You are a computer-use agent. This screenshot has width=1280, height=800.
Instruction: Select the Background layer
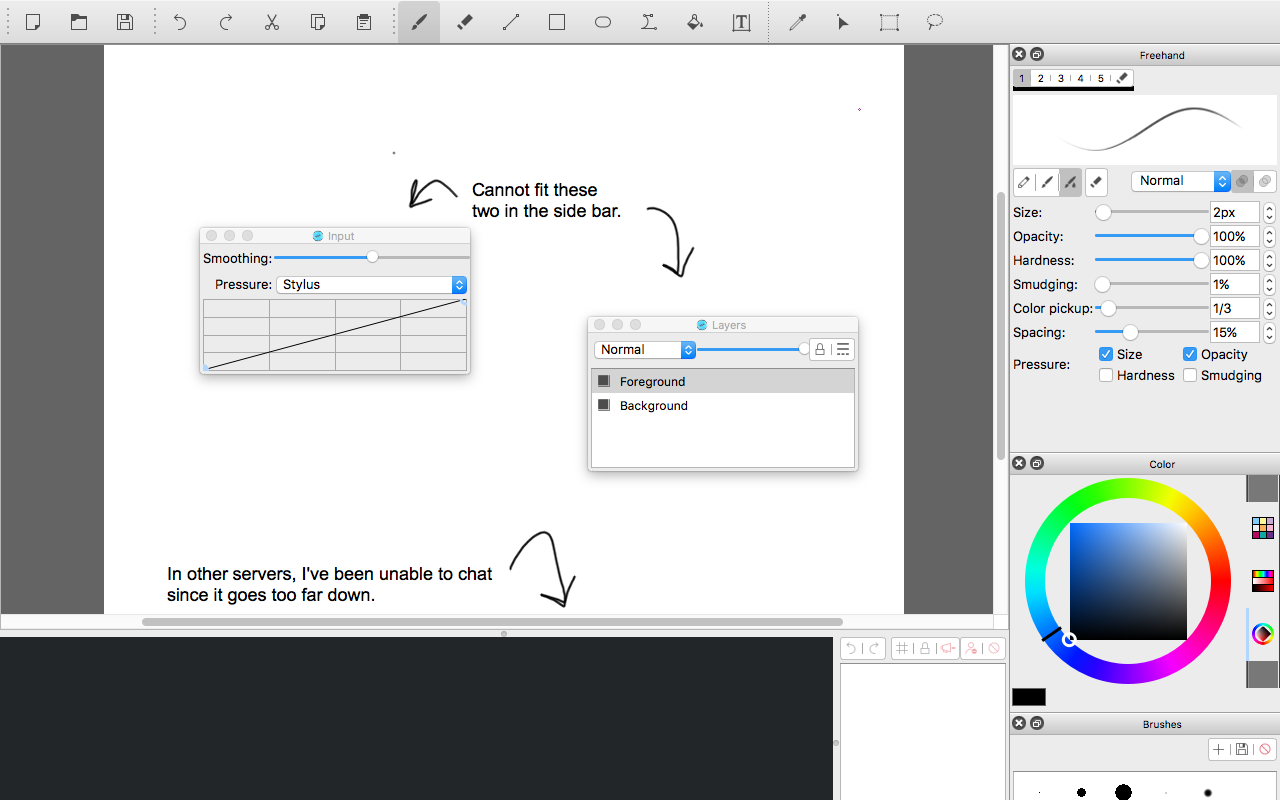click(723, 405)
